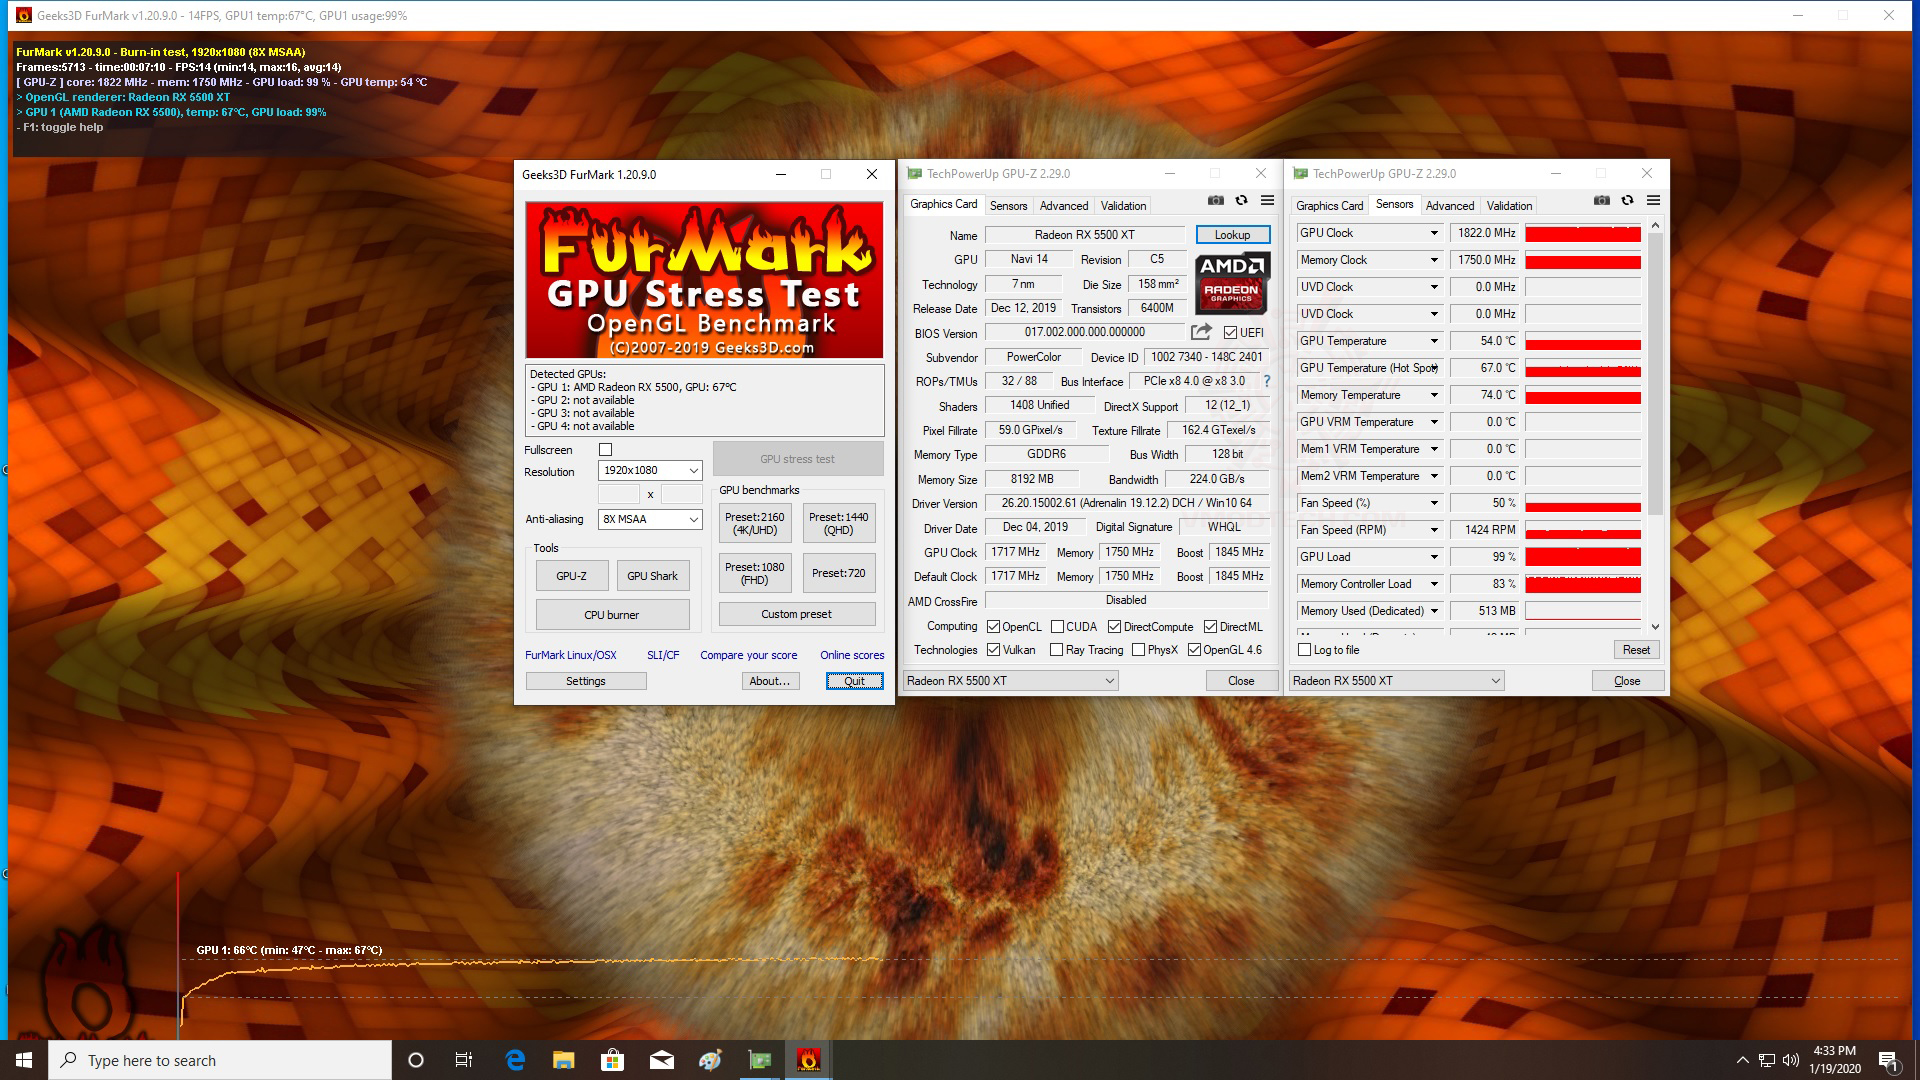Open Microsoft Edge from the taskbar
1920x1080 pixels.
[515, 1060]
